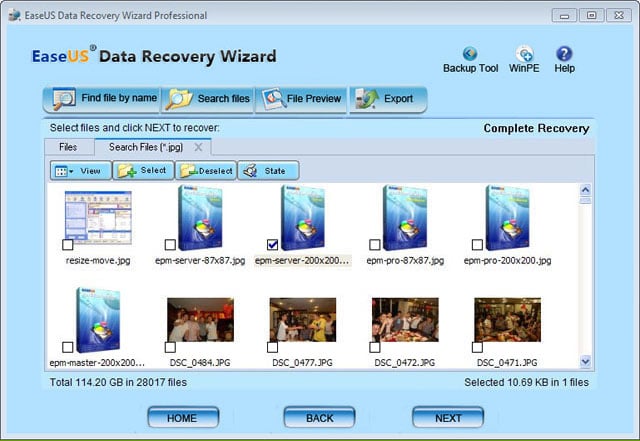Maximize the EaseUS window

[x=591, y=16]
